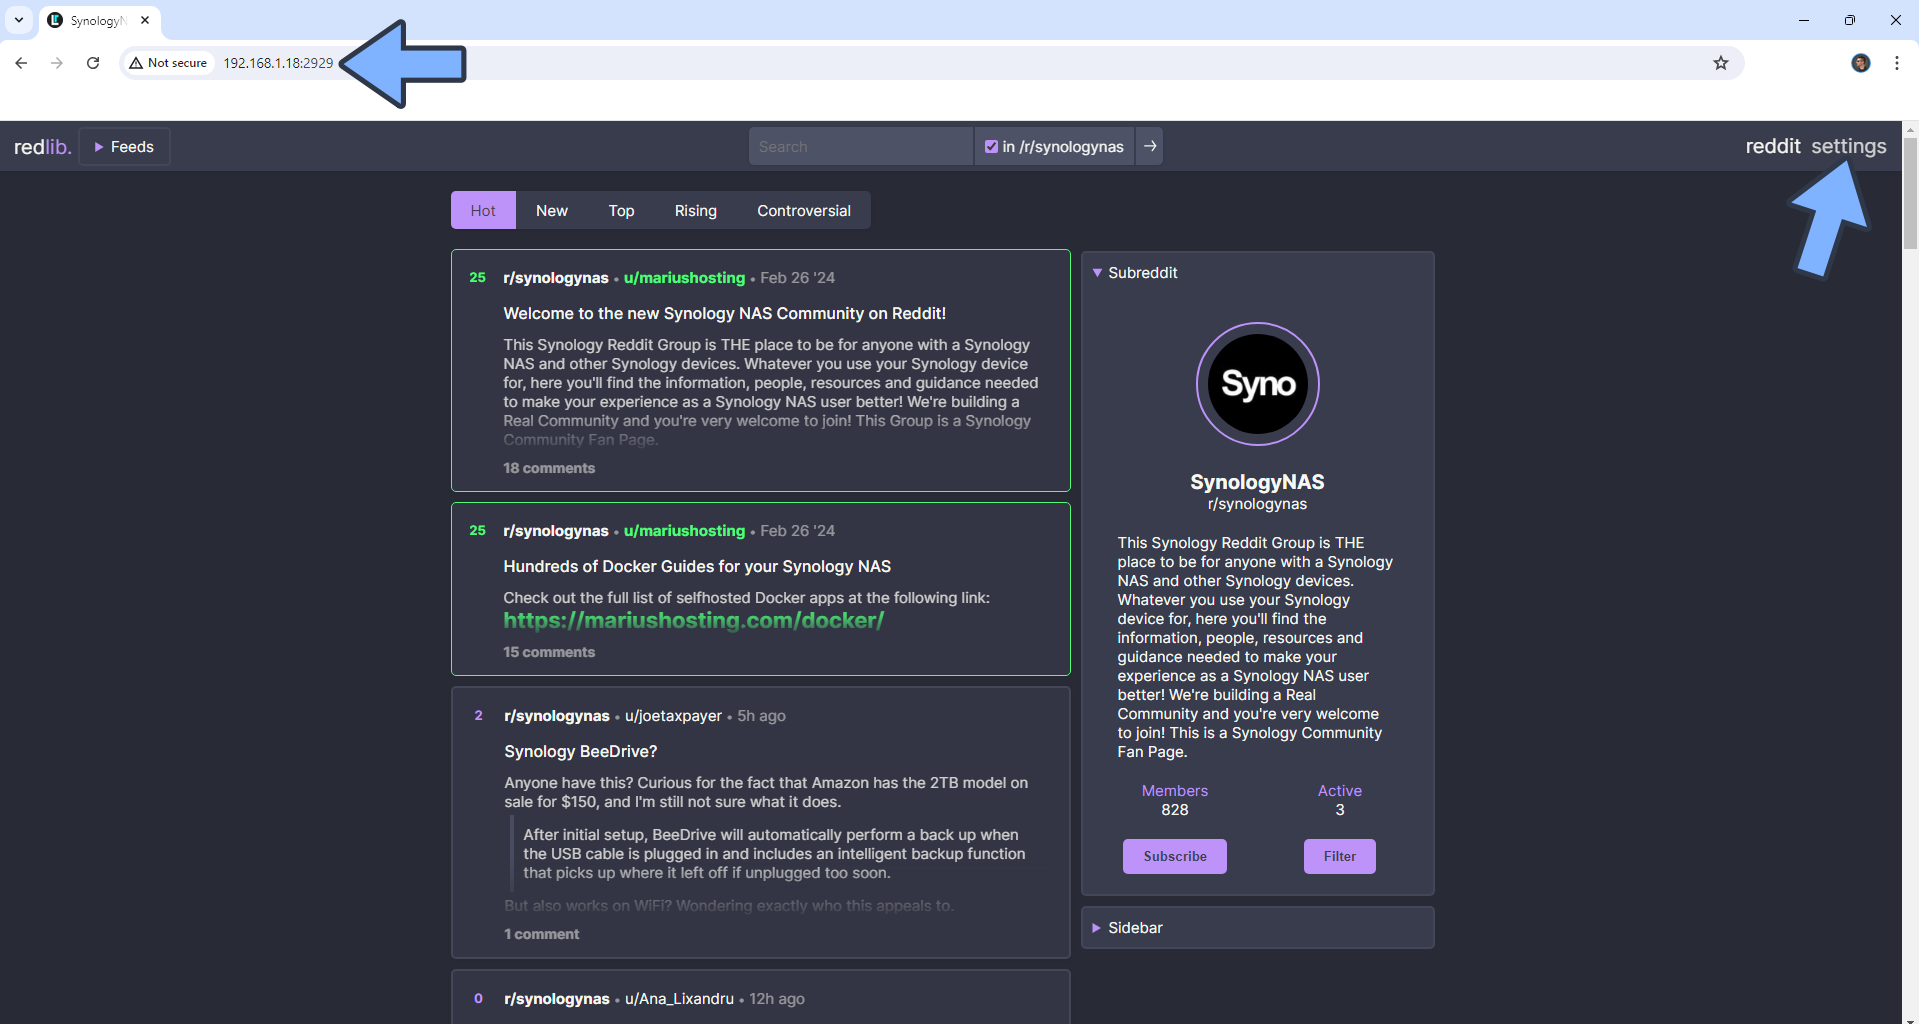Image resolution: width=1919 pixels, height=1024 pixels.
Task: Click r/synologynas on the BeeDrive post
Action: (556, 716)
